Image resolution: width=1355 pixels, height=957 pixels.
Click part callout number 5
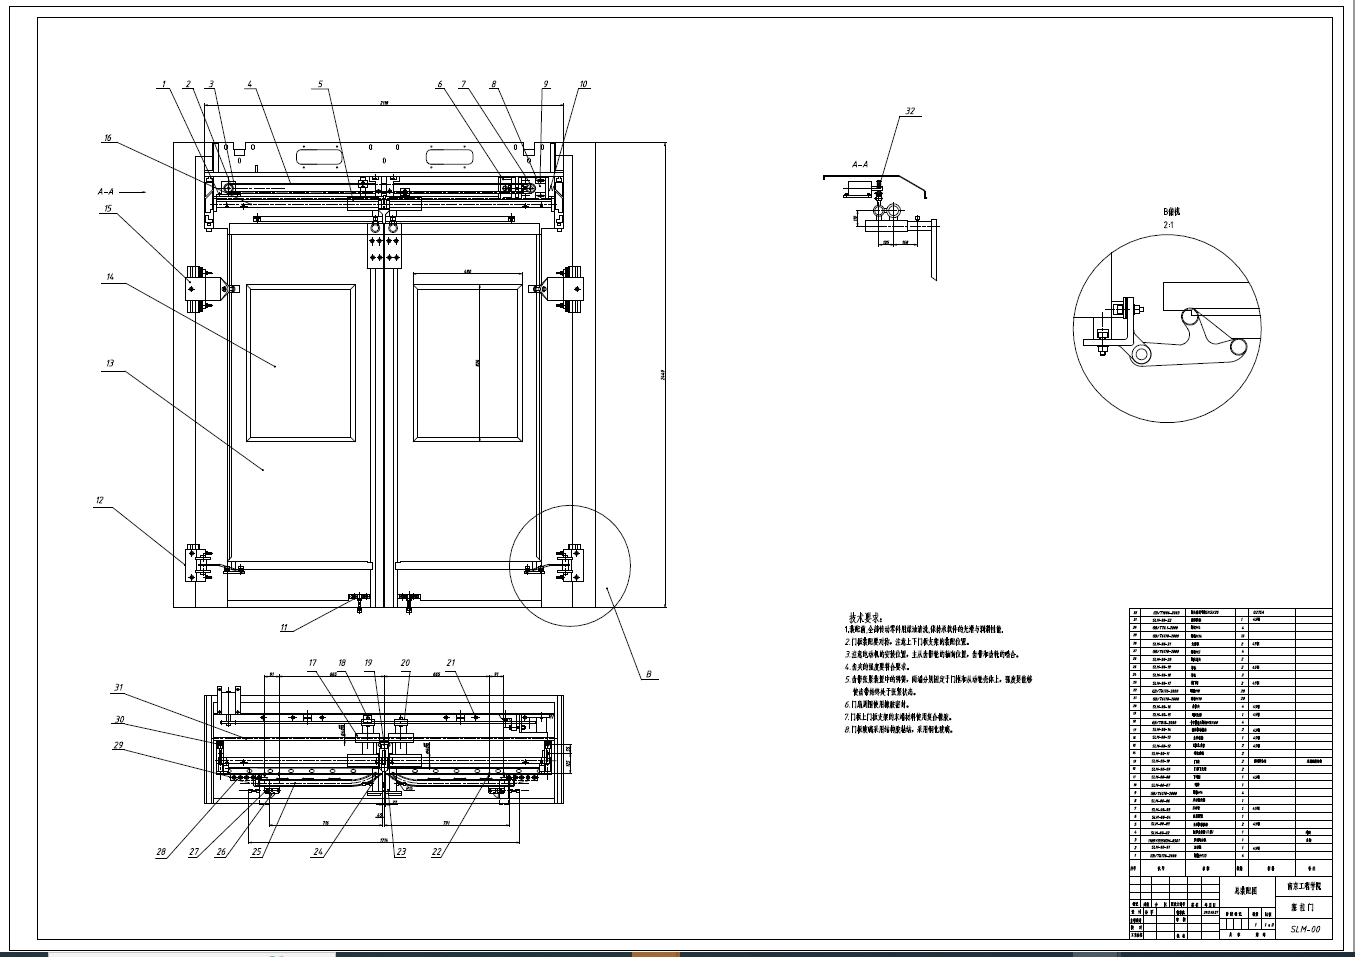(320, 85)
